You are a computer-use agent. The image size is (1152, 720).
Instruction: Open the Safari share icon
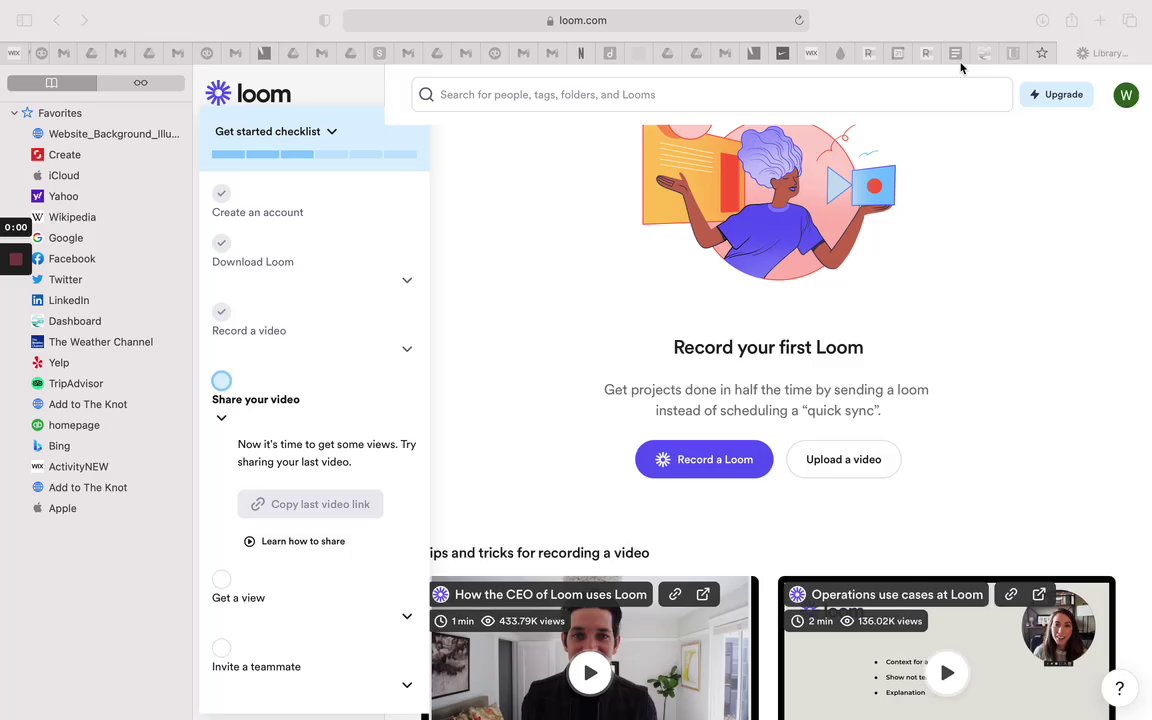tap(1072, 21)
